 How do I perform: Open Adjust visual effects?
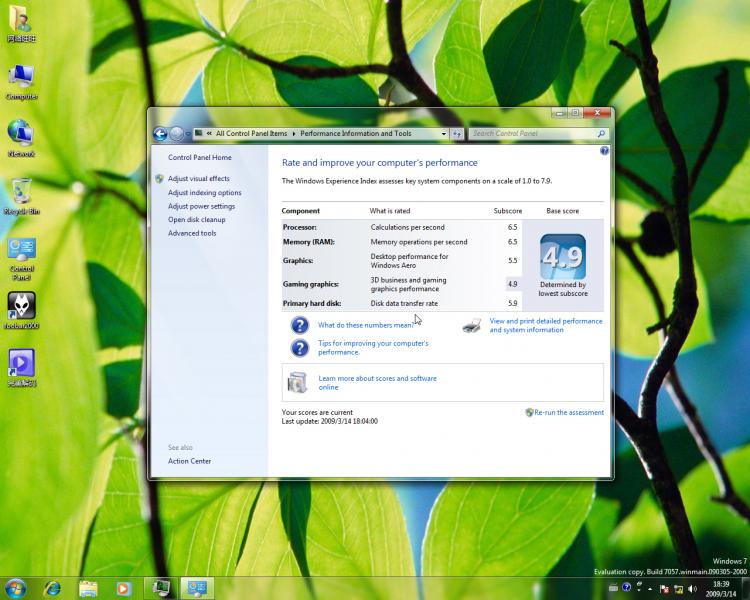[x=199, y=178]
